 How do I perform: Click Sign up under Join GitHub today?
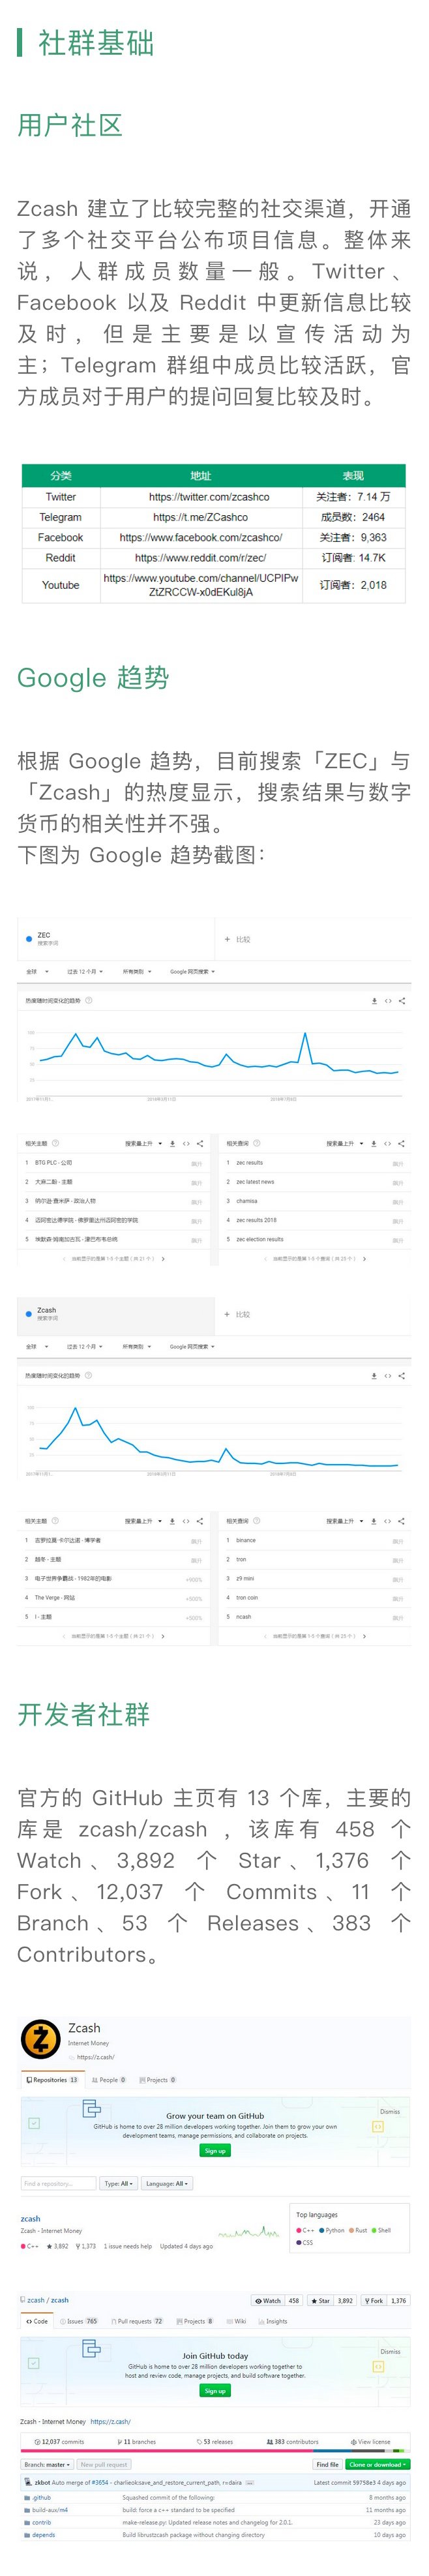tap(215, 2390)
